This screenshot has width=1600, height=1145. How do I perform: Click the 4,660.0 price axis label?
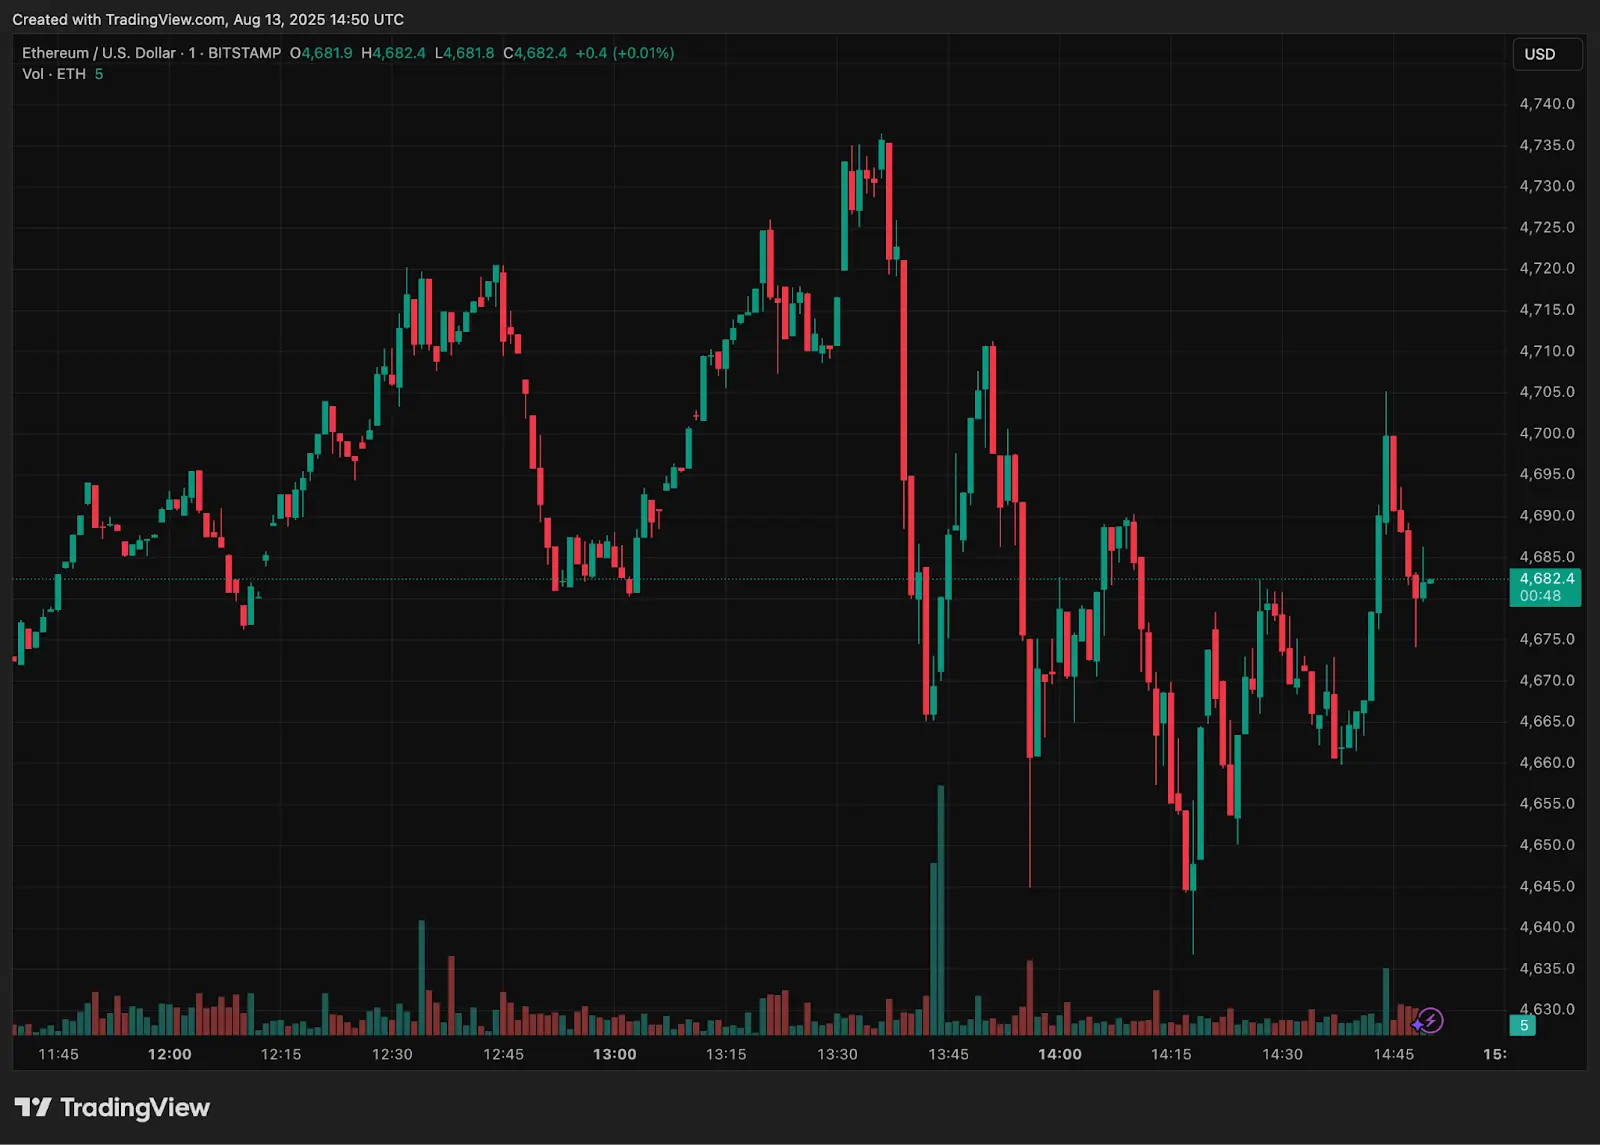pos(1547,762)
